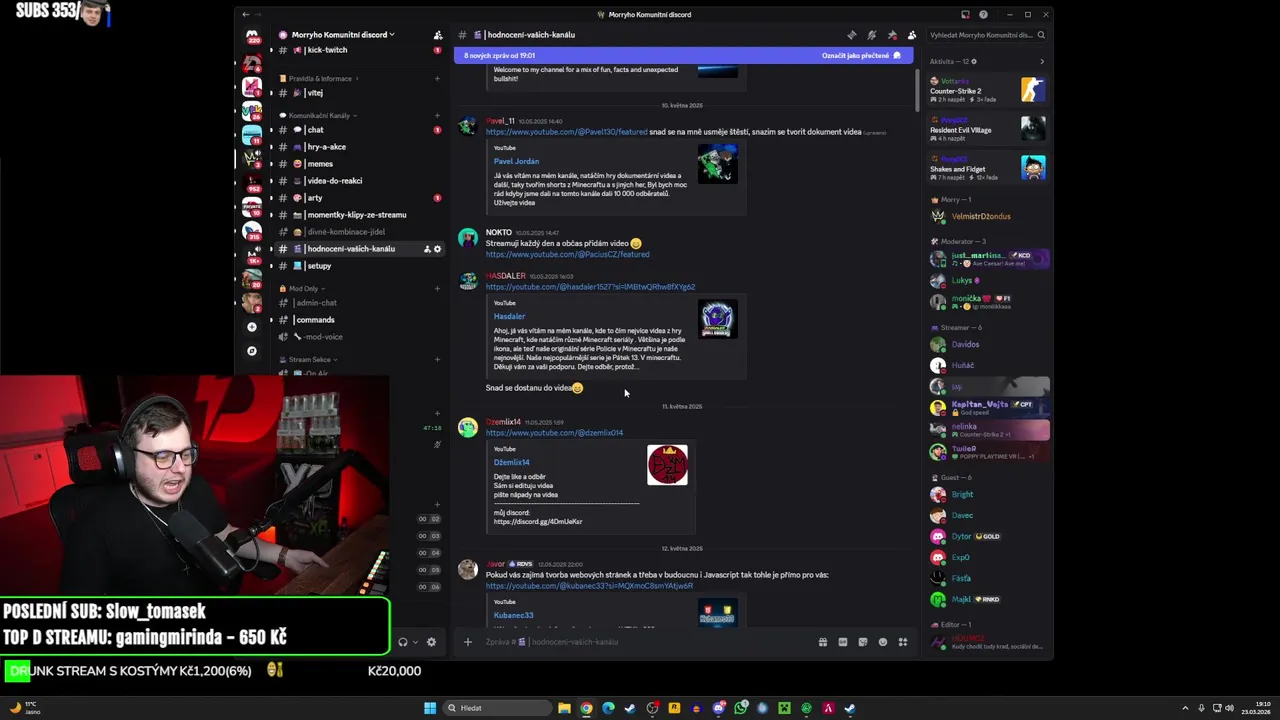Open the Threads icon in channel header
The image size is (1280, 720).
coord(851,35)
